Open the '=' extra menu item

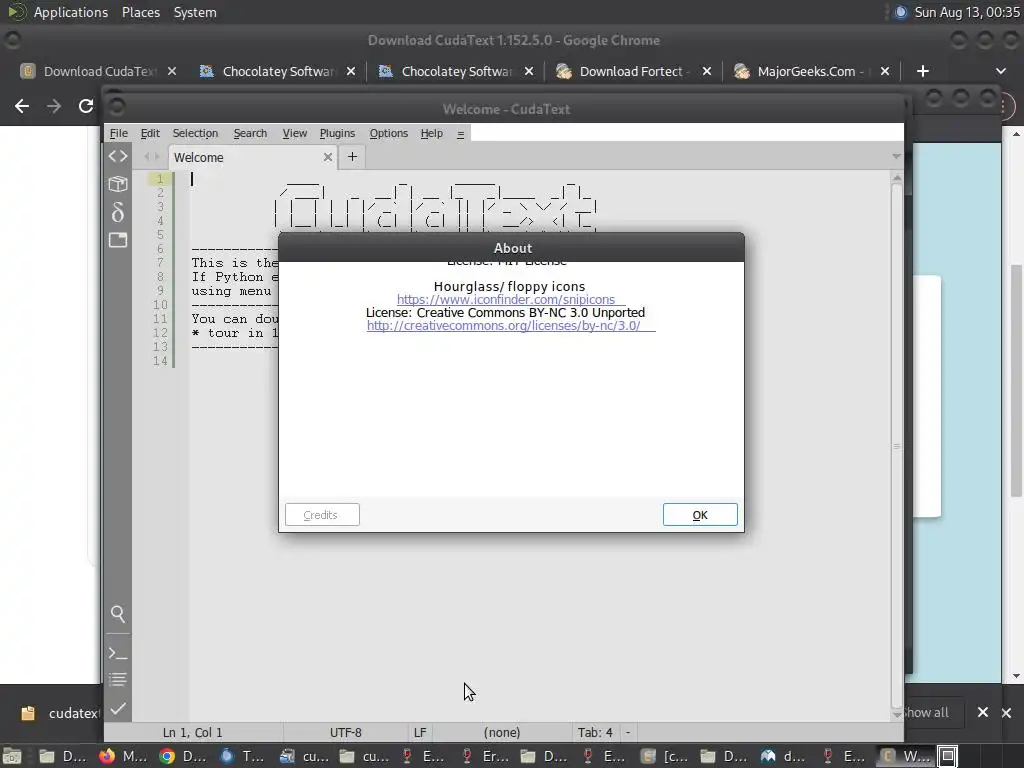[460, 134]
